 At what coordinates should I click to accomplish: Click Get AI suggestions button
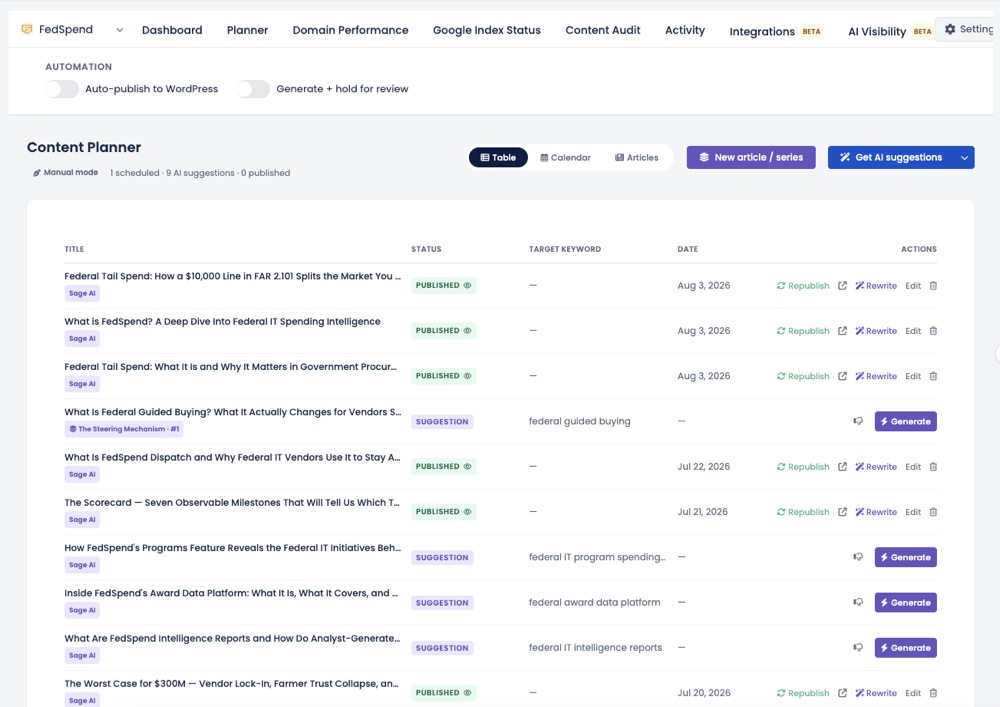click(892, 157)
